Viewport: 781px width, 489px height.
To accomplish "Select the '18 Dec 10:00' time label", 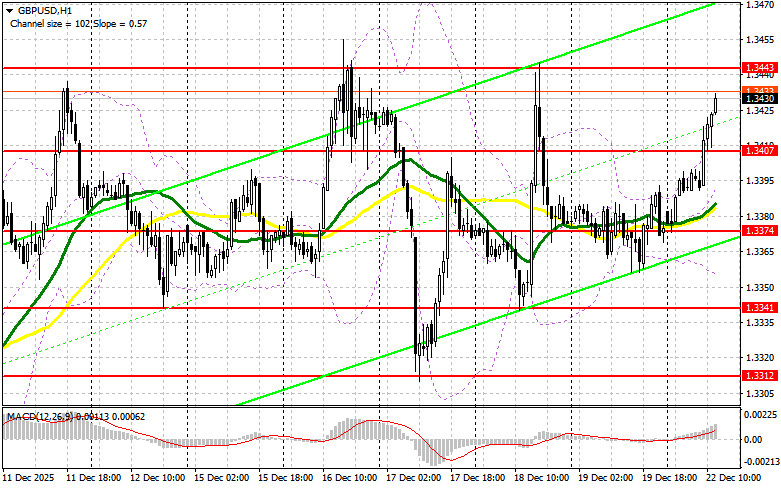I will (541, 478).
